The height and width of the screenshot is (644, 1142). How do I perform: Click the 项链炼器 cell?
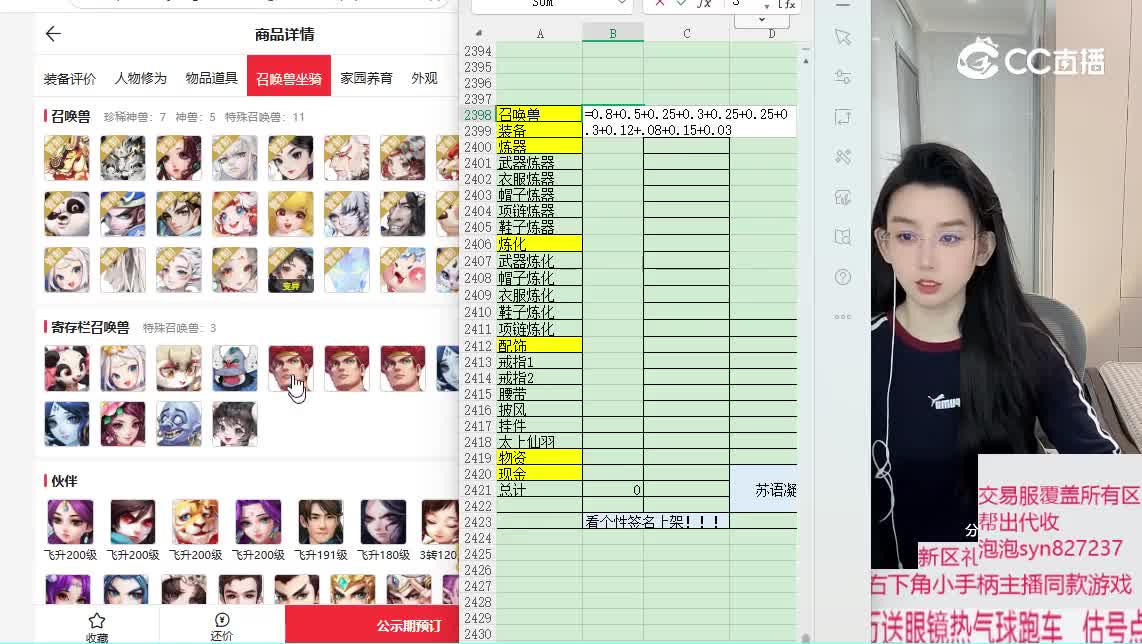539,211
